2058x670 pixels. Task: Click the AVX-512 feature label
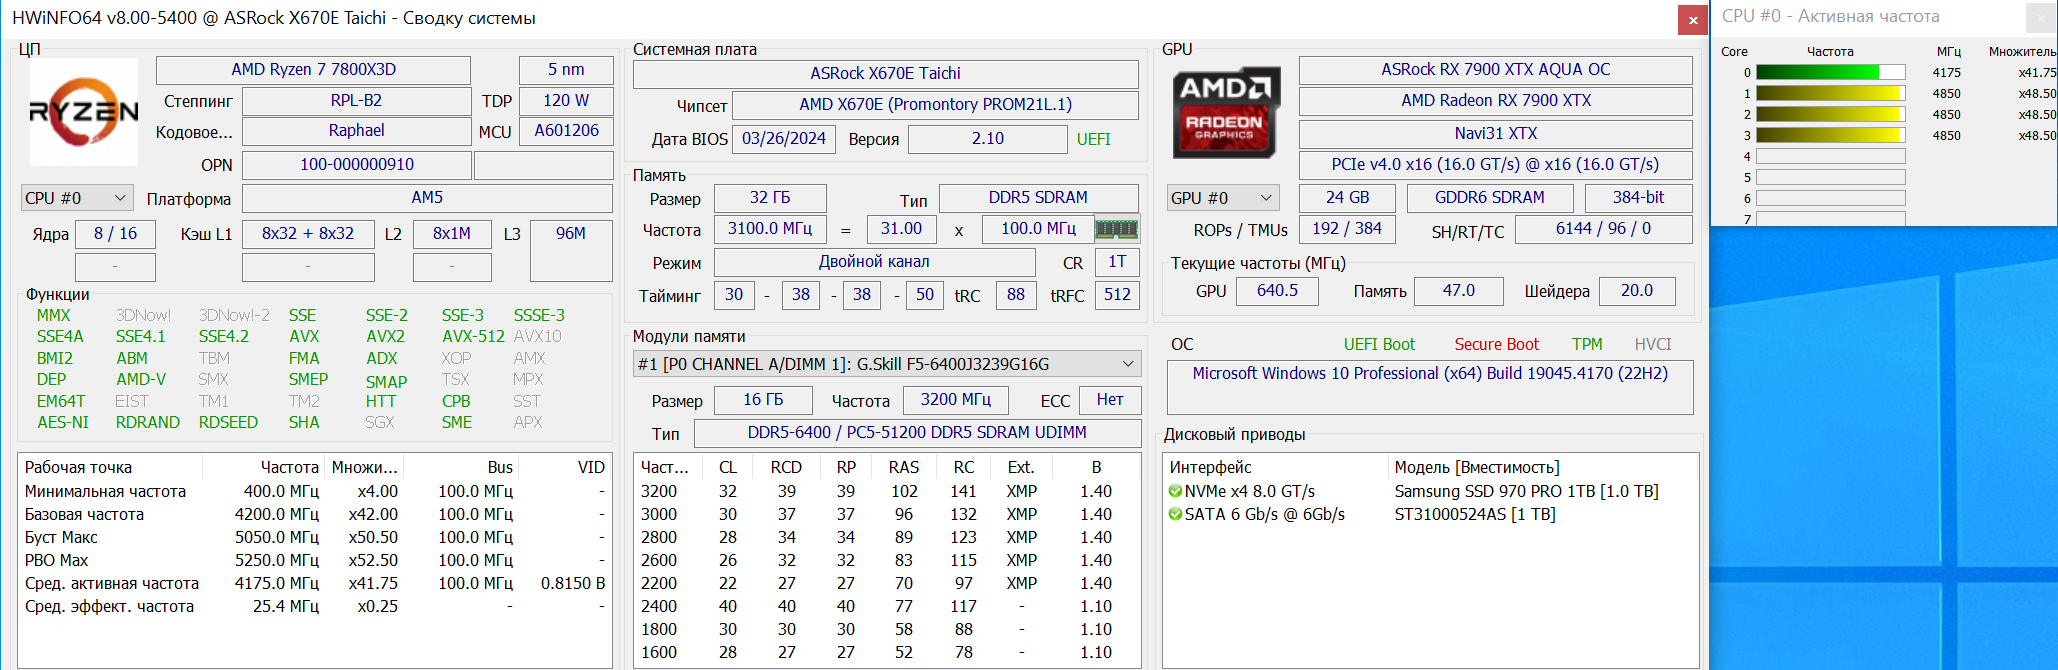click(x=473, y=336)
